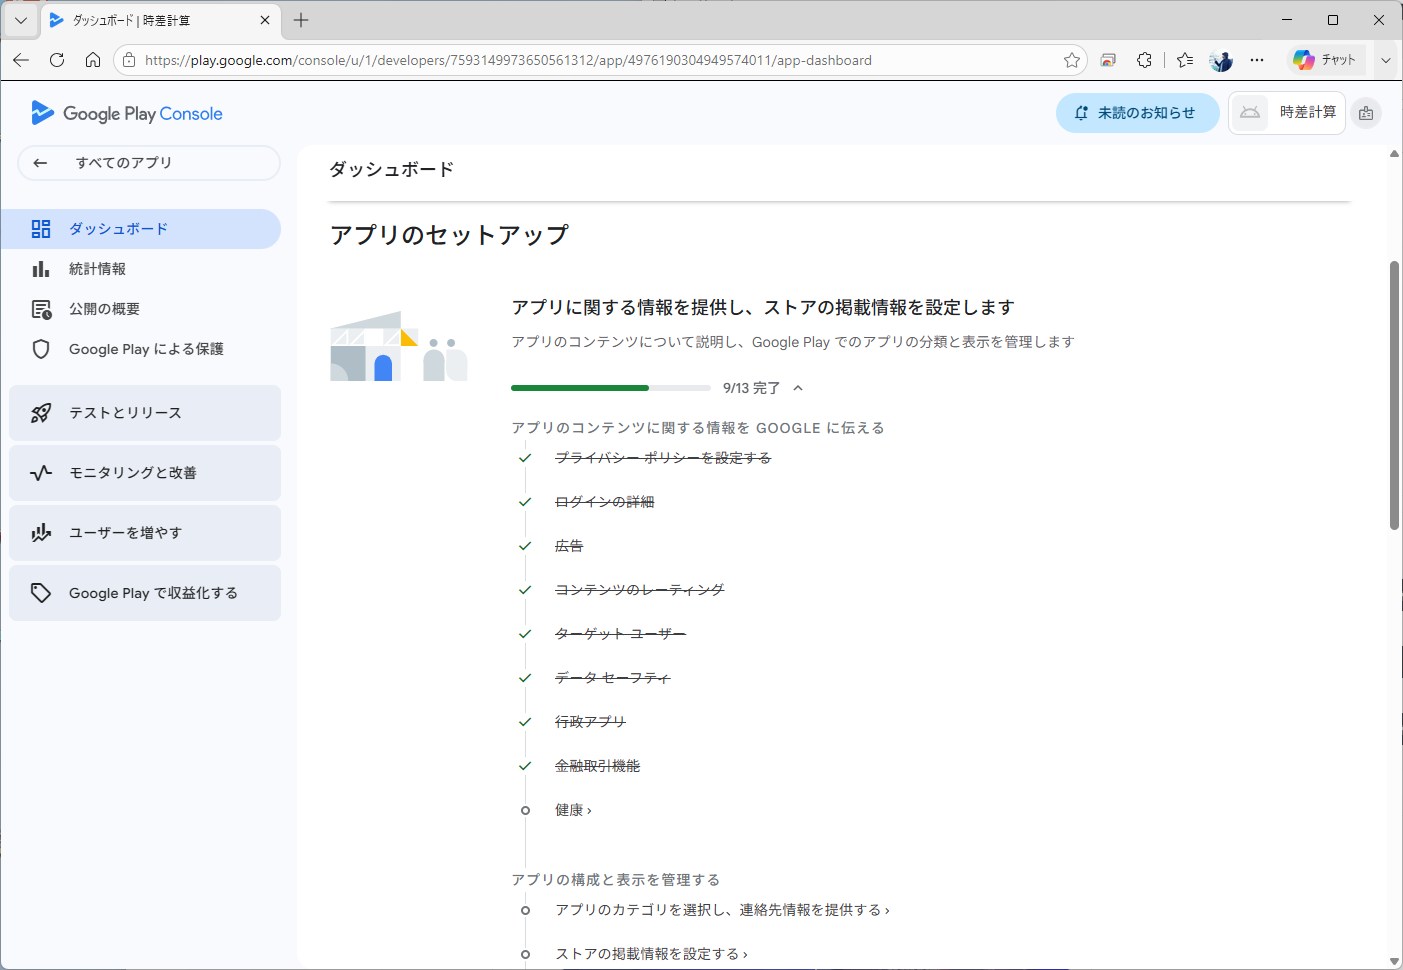1403x970 pixels.
Task: Click the 統計情報 bar chart icon
Action: coord(41,269)
